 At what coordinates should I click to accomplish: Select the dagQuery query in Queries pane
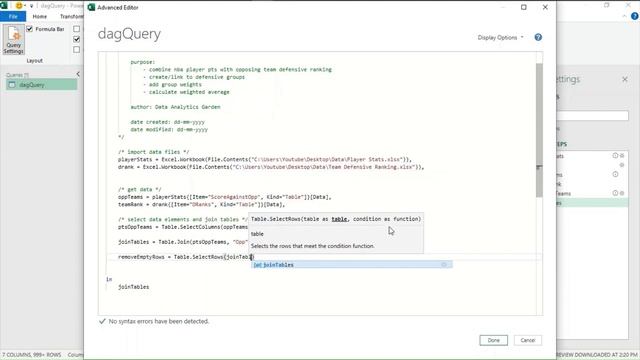41,85
